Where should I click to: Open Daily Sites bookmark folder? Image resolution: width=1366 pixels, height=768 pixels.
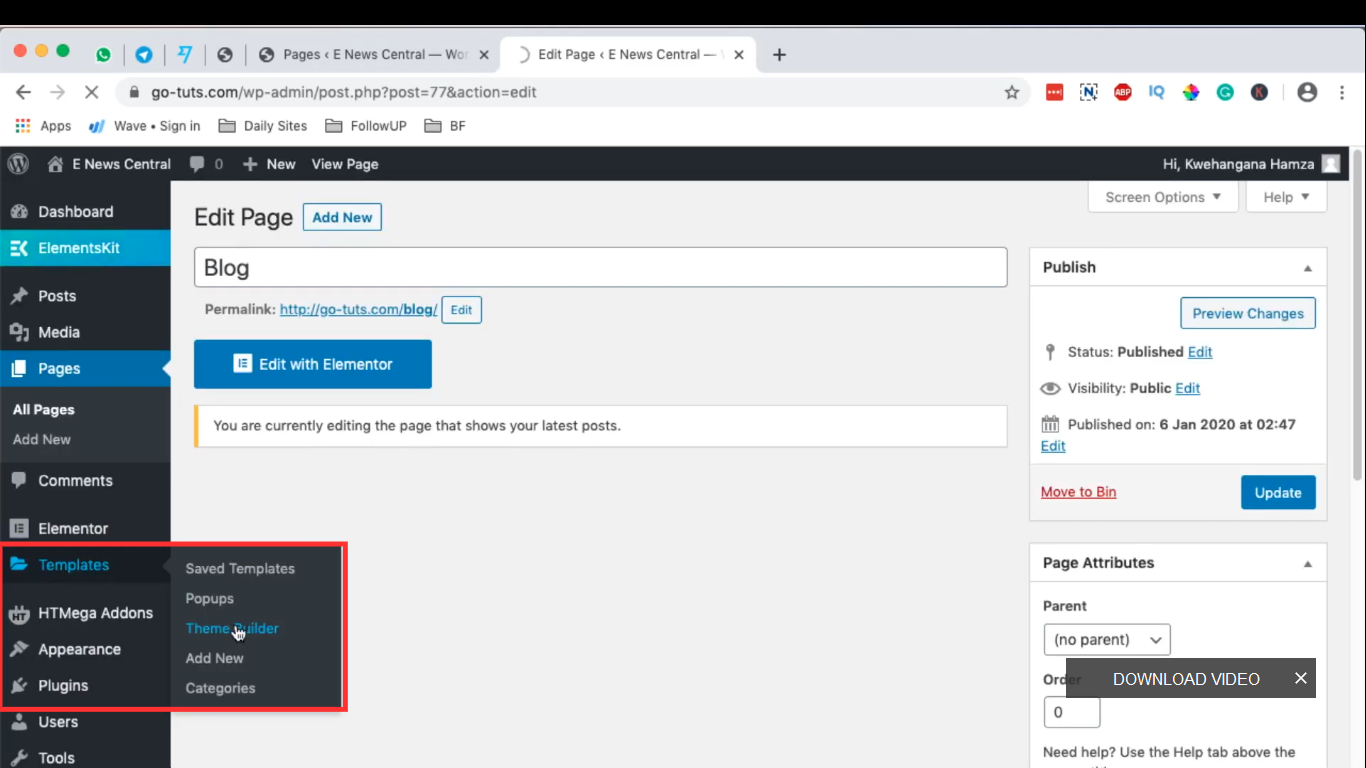263,126
